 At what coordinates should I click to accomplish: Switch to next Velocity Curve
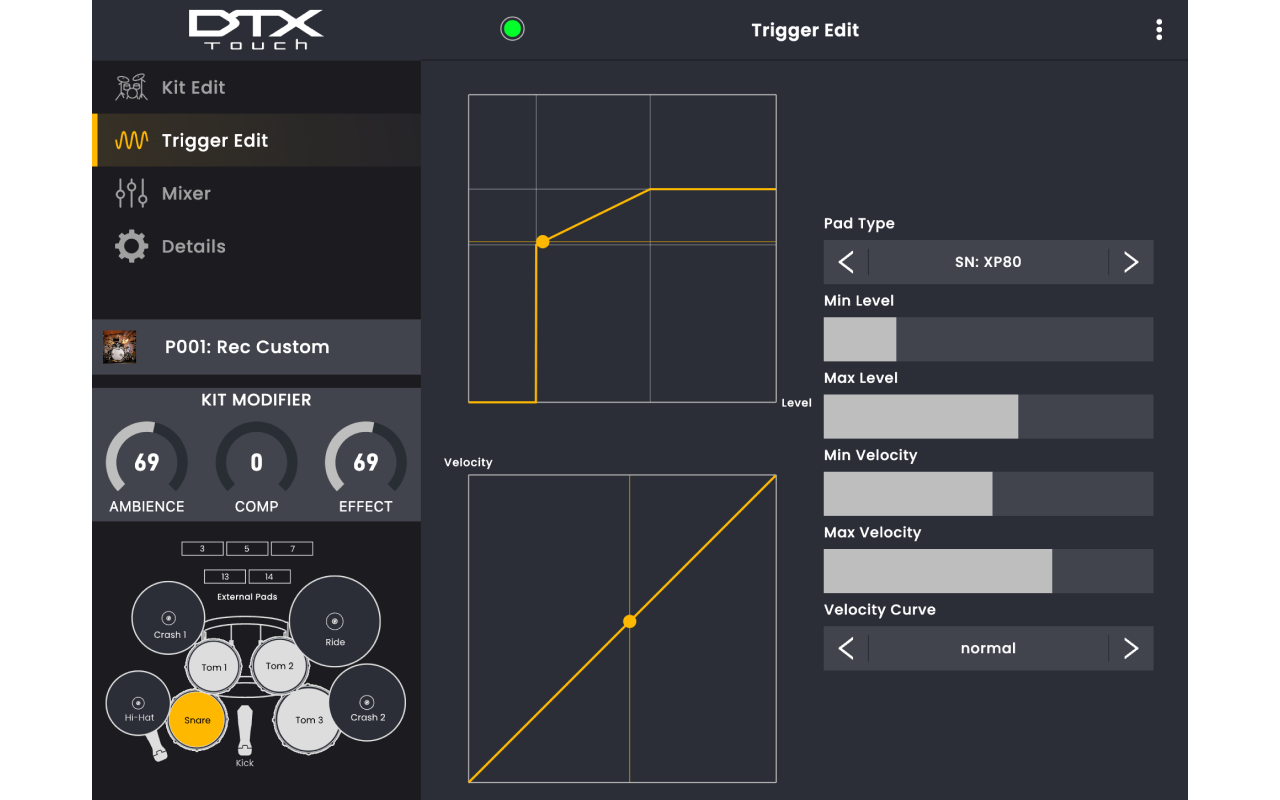click(1131, 648)
